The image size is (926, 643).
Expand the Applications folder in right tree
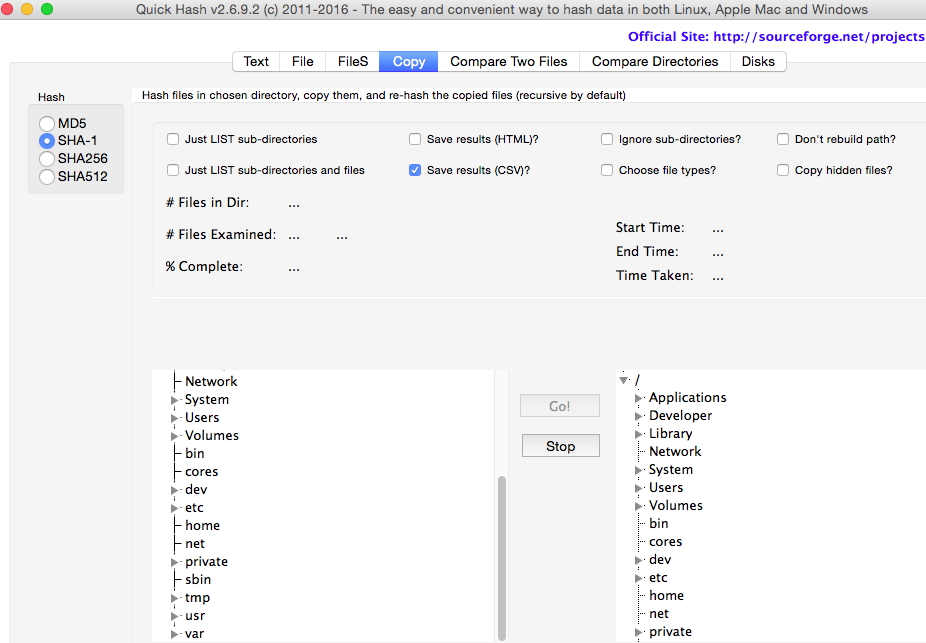[x=639, y=398]
